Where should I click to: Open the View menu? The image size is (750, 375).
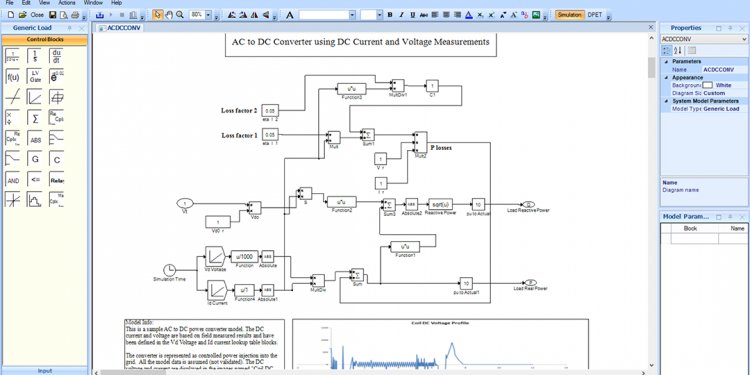point(44,3)
